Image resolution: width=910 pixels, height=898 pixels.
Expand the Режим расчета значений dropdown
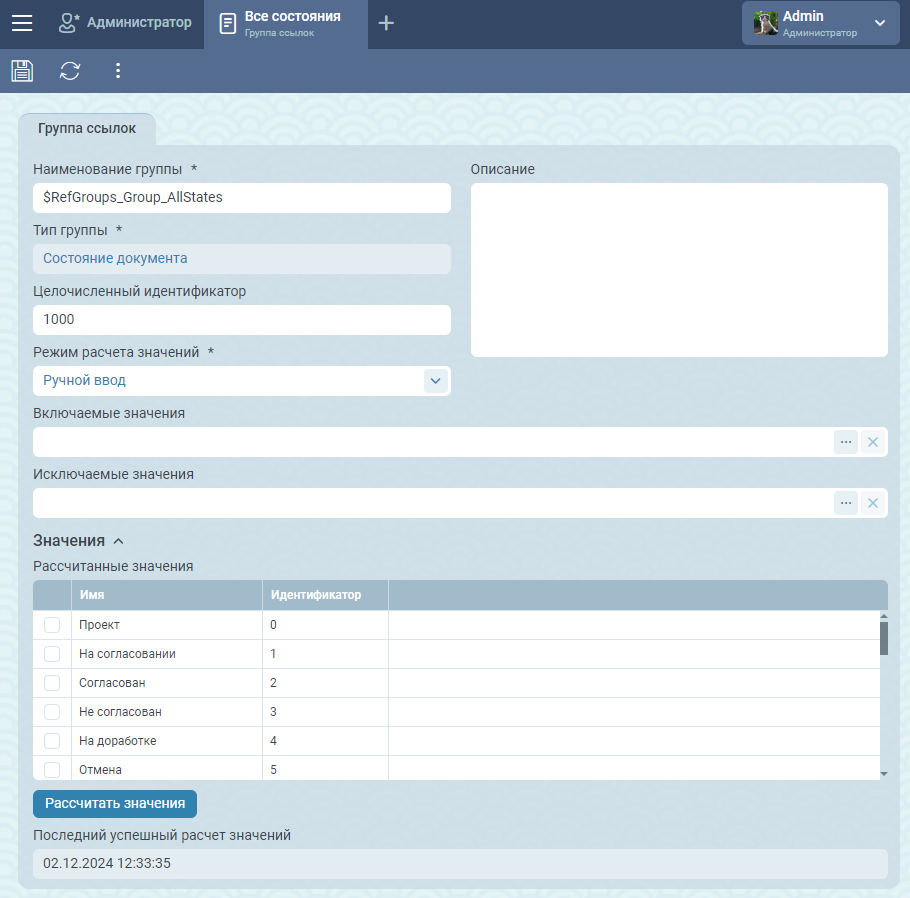tap(435, 381)
